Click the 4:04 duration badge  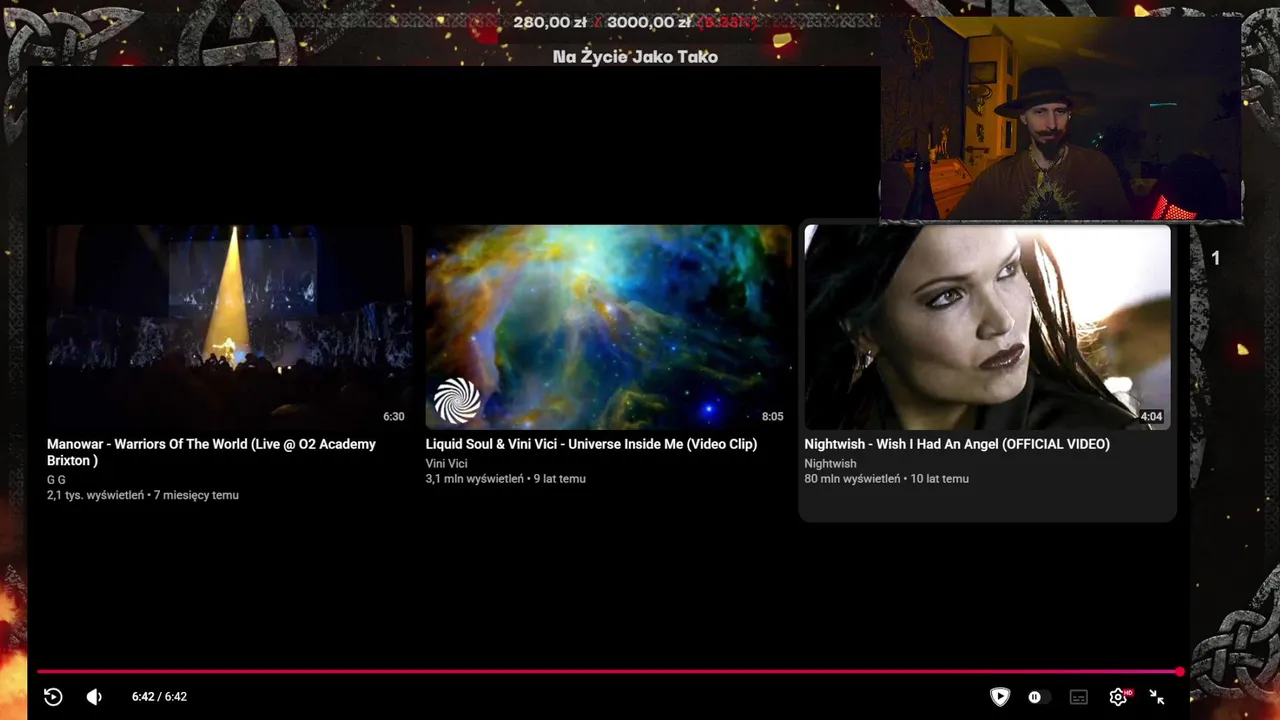click(1151, 417)
